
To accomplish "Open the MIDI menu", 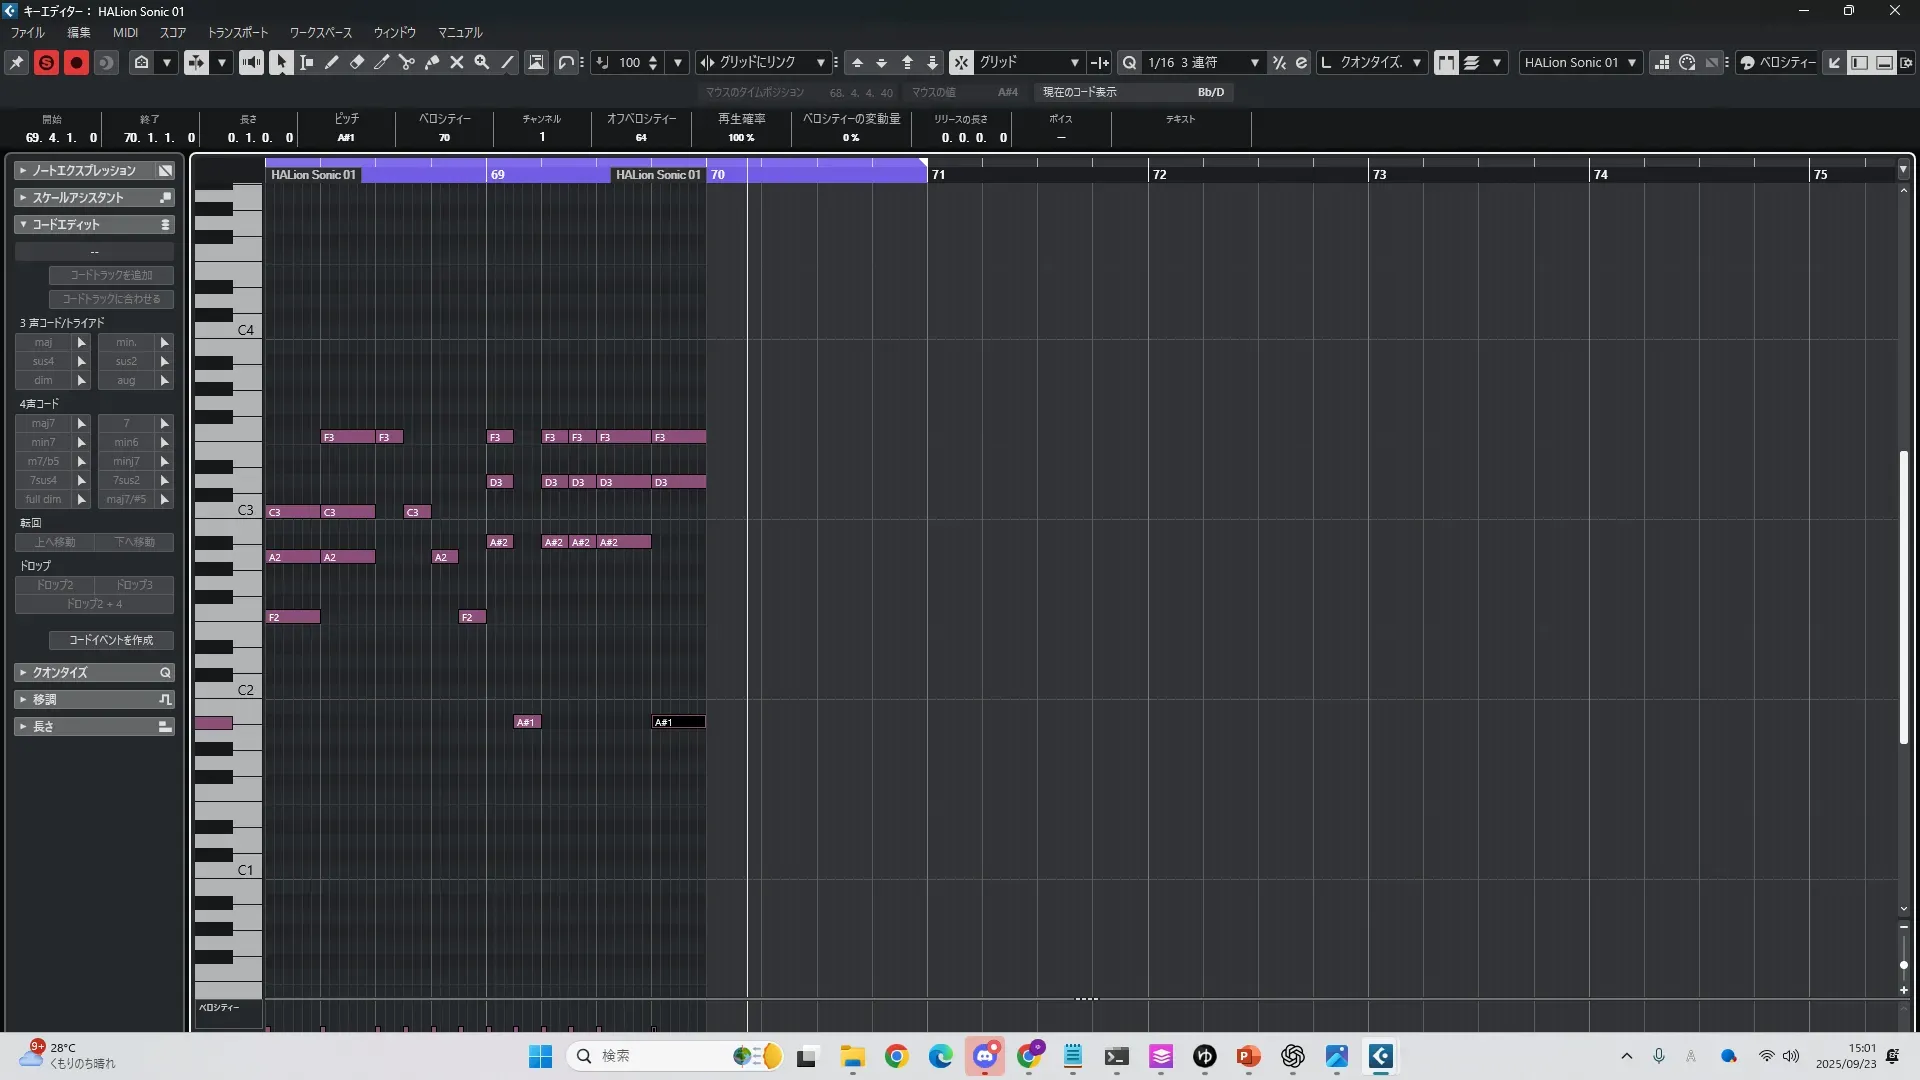I will [x=125, y=32].
